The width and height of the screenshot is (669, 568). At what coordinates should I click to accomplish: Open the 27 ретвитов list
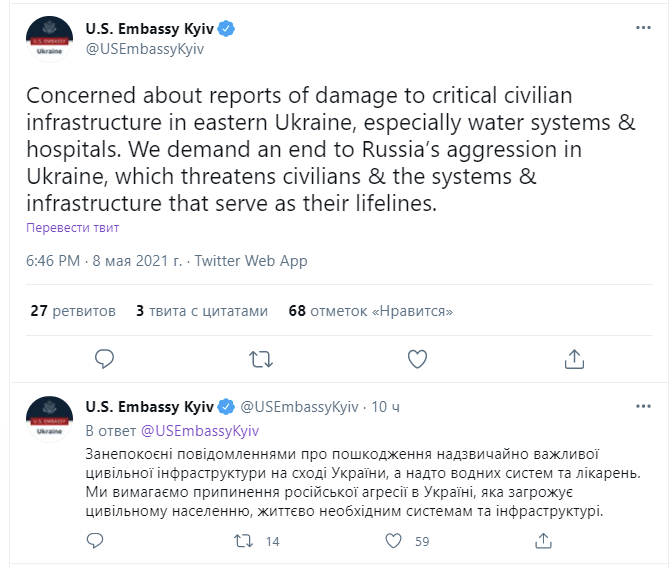pos(73,310)
